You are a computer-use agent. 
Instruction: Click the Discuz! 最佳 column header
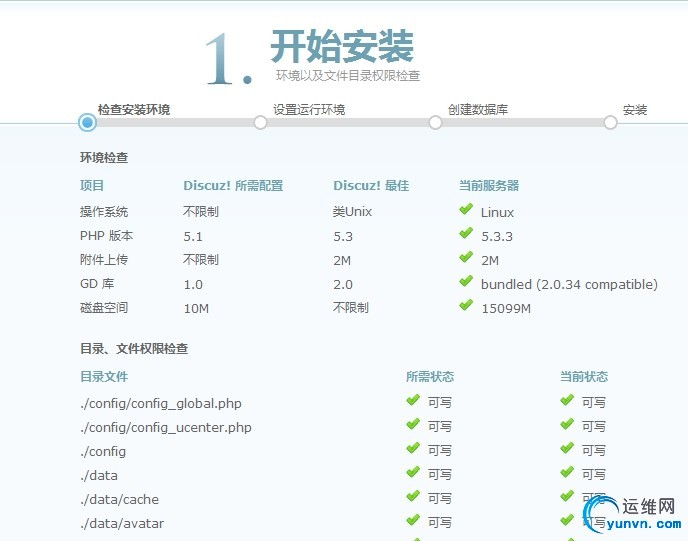pyautogui.click(x=371, y=186)
